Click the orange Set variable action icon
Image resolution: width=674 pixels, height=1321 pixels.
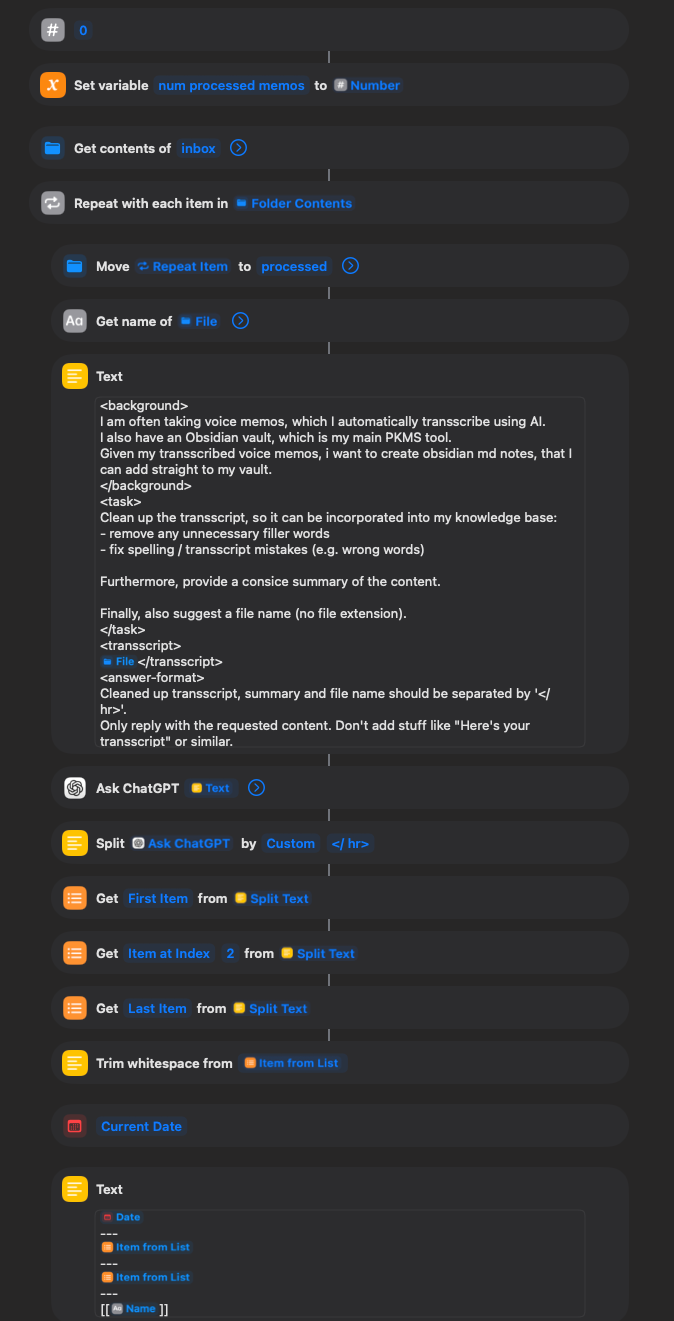pyautogui.click(x=53, y=85)
